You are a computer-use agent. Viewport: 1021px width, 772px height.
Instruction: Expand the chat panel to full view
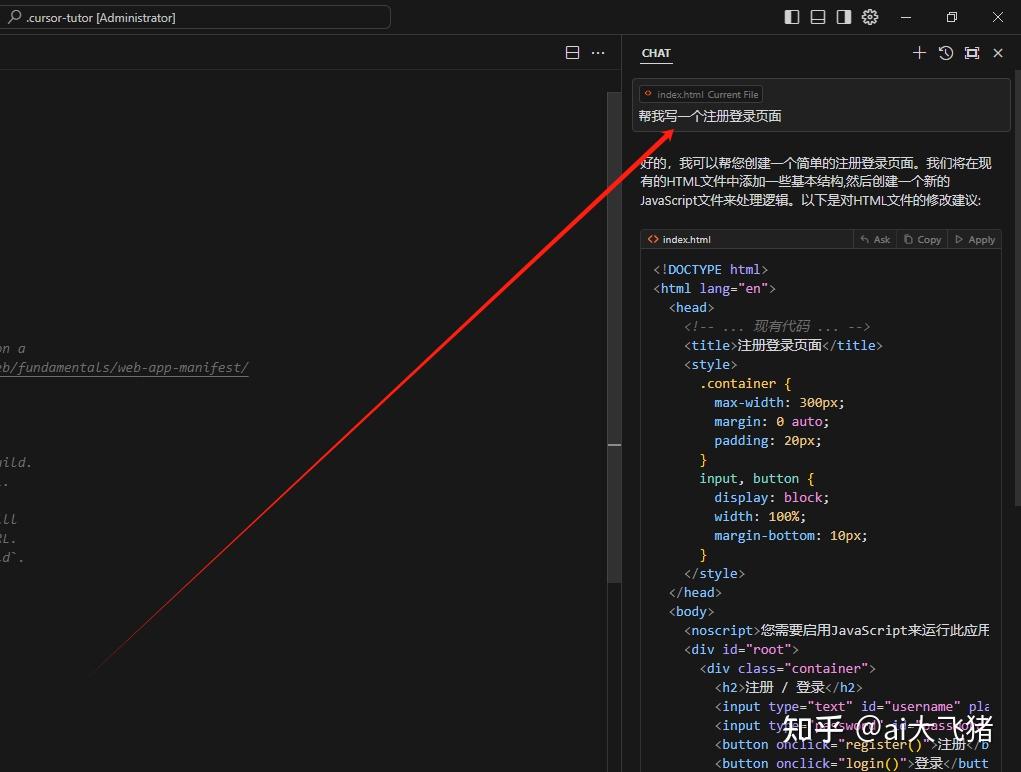pyautogui.click(x=971, y=53)
